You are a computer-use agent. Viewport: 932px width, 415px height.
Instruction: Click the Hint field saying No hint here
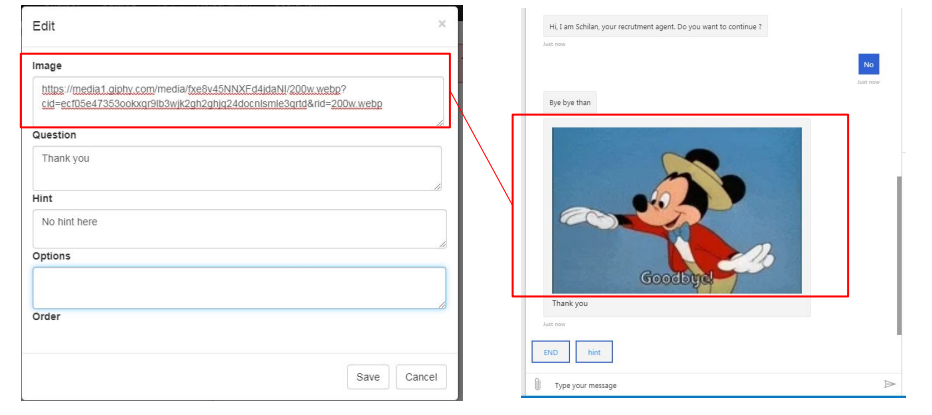click(240, 229)
